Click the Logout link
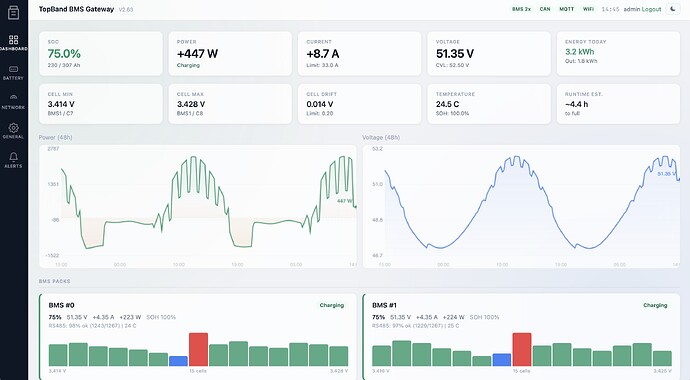The height and width of the screenshot is (380, 690). tap(651, 9)
